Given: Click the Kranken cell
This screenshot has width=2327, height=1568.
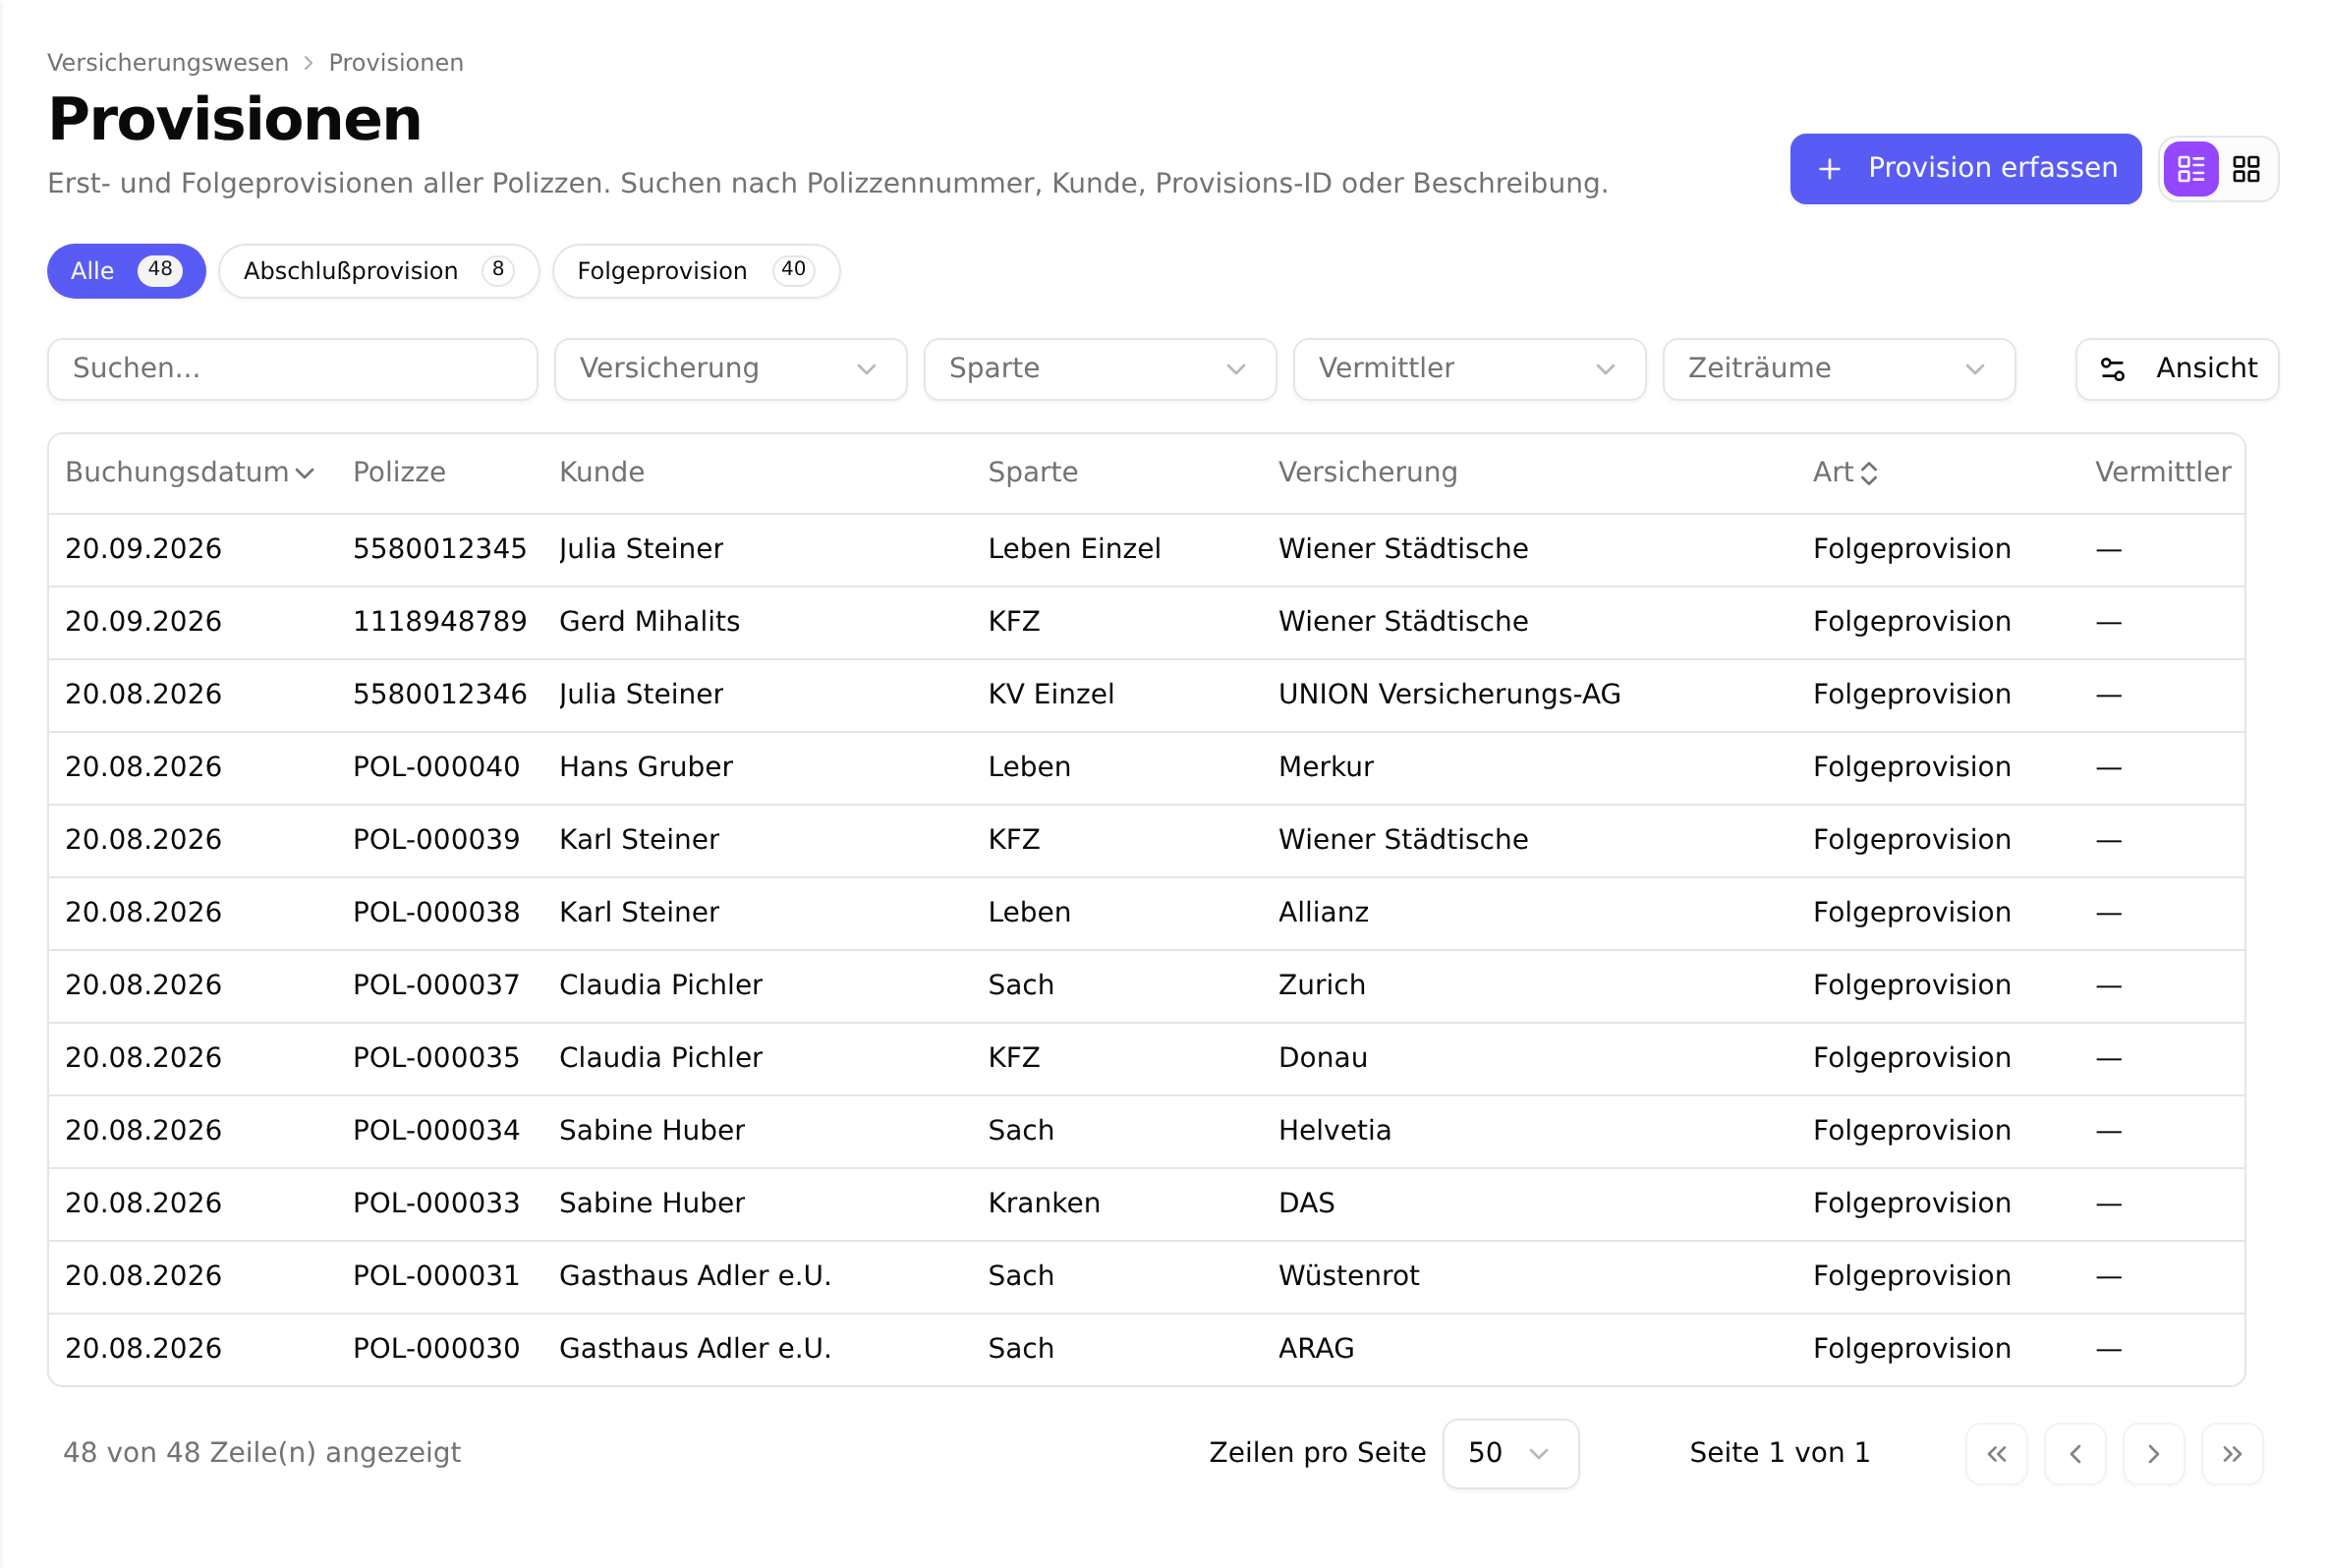Looking at the screenshot, I should [x=1043, y=1203].
